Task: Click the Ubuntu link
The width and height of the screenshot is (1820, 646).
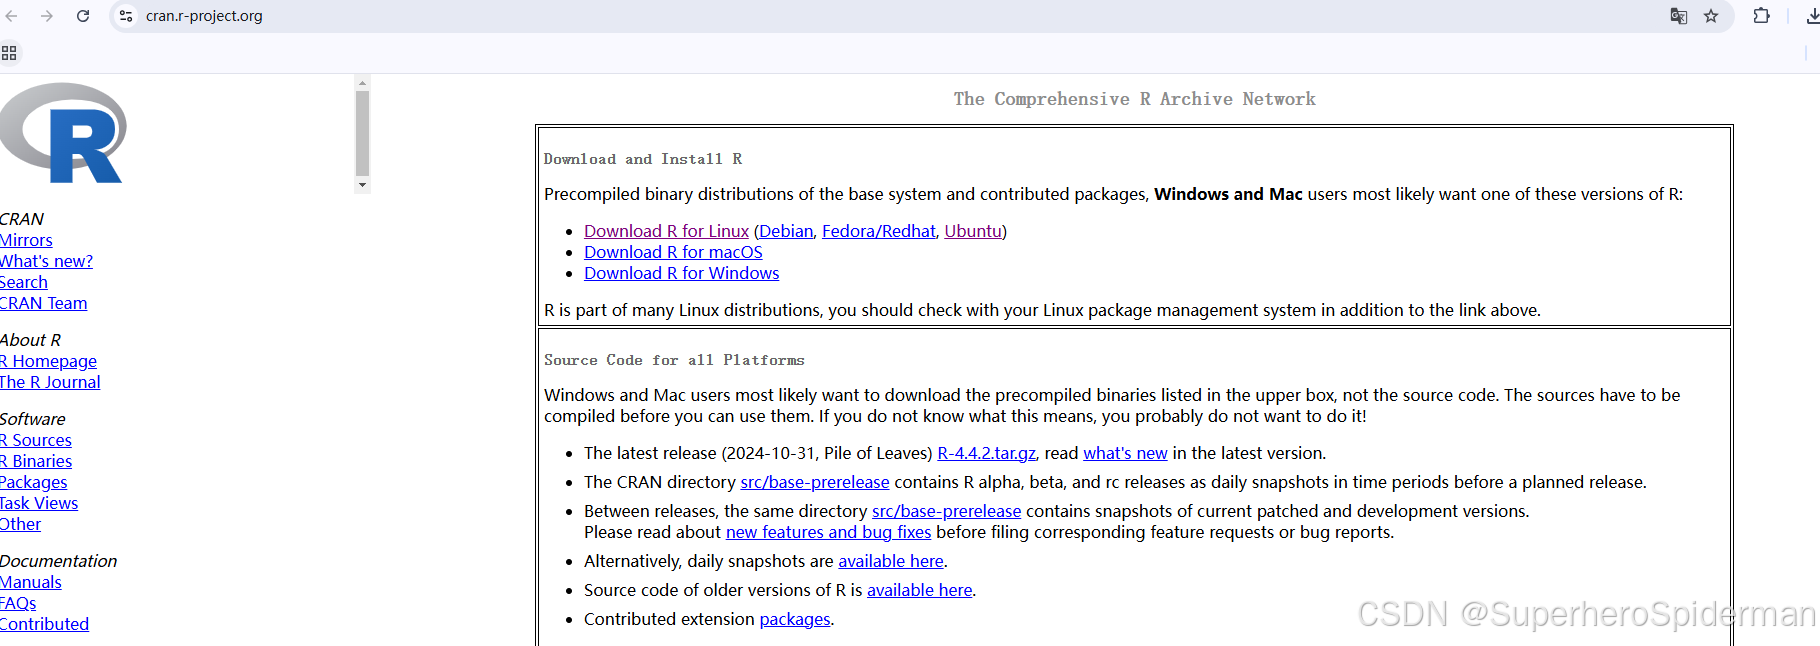Action: (973, 231)
